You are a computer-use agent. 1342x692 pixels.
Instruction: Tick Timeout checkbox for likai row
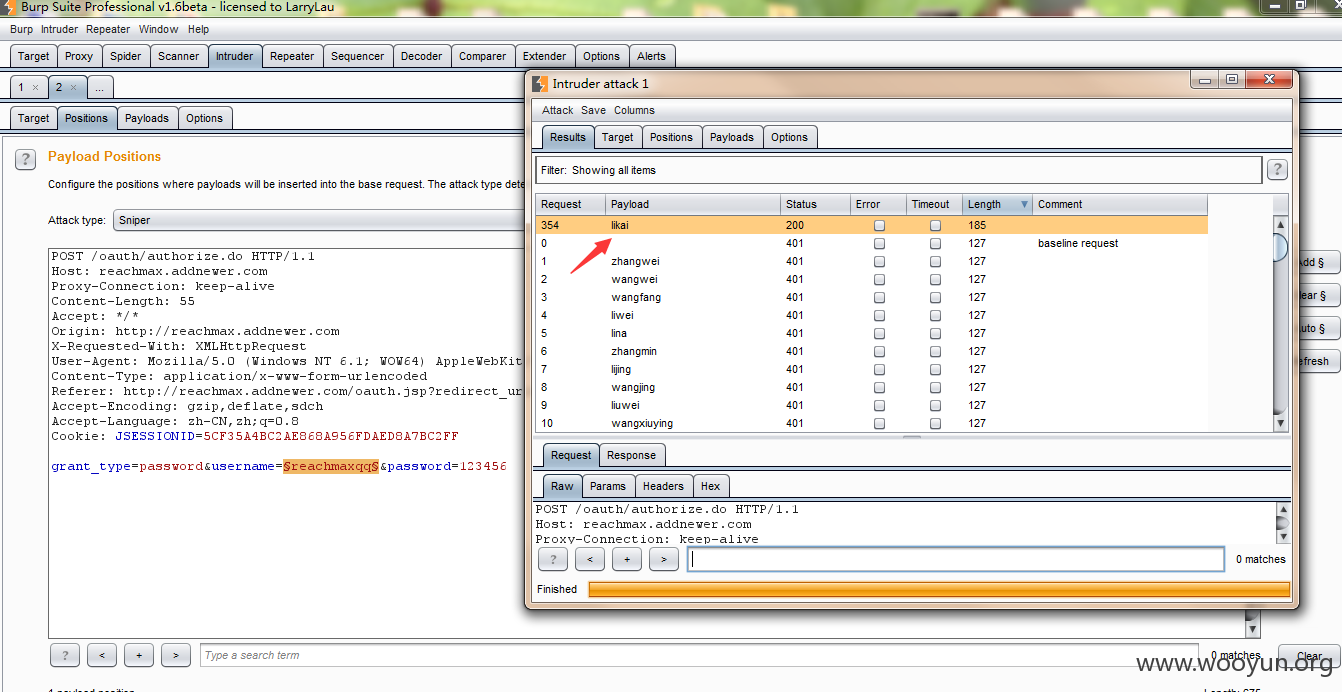935,226
